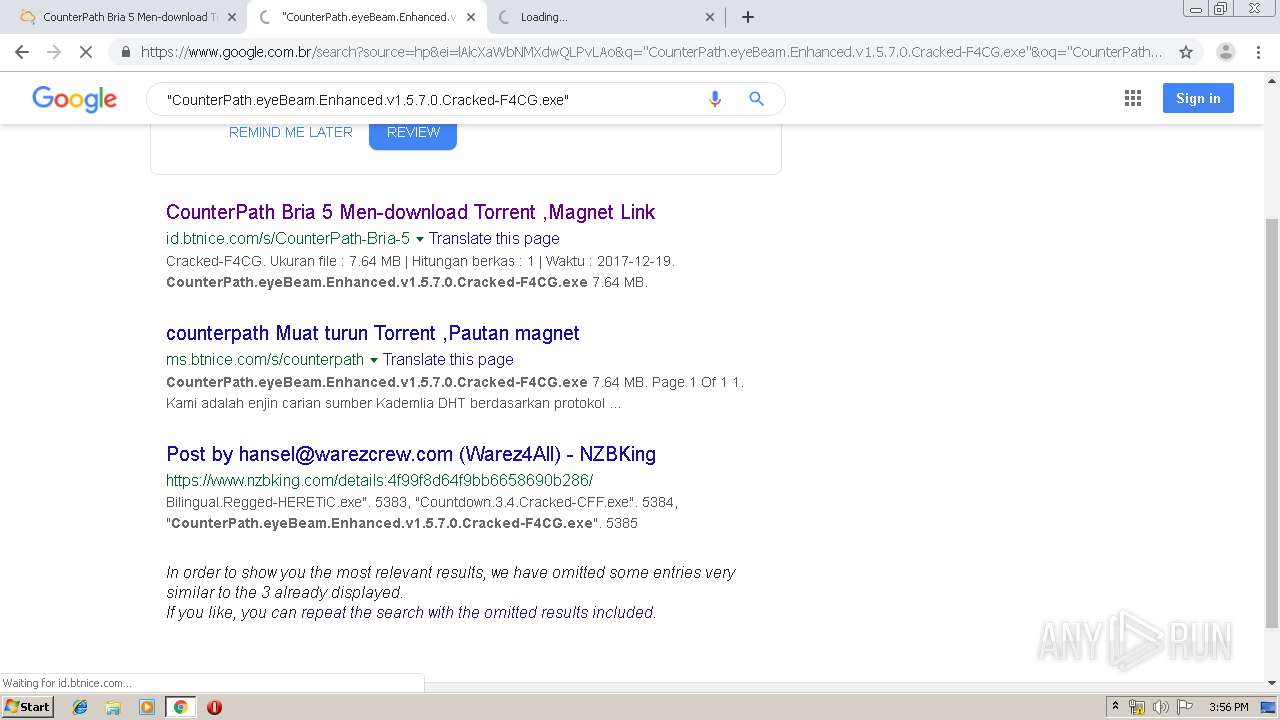Expand options arrow beside id.btnice.com URL

click(x=420, y=239)
